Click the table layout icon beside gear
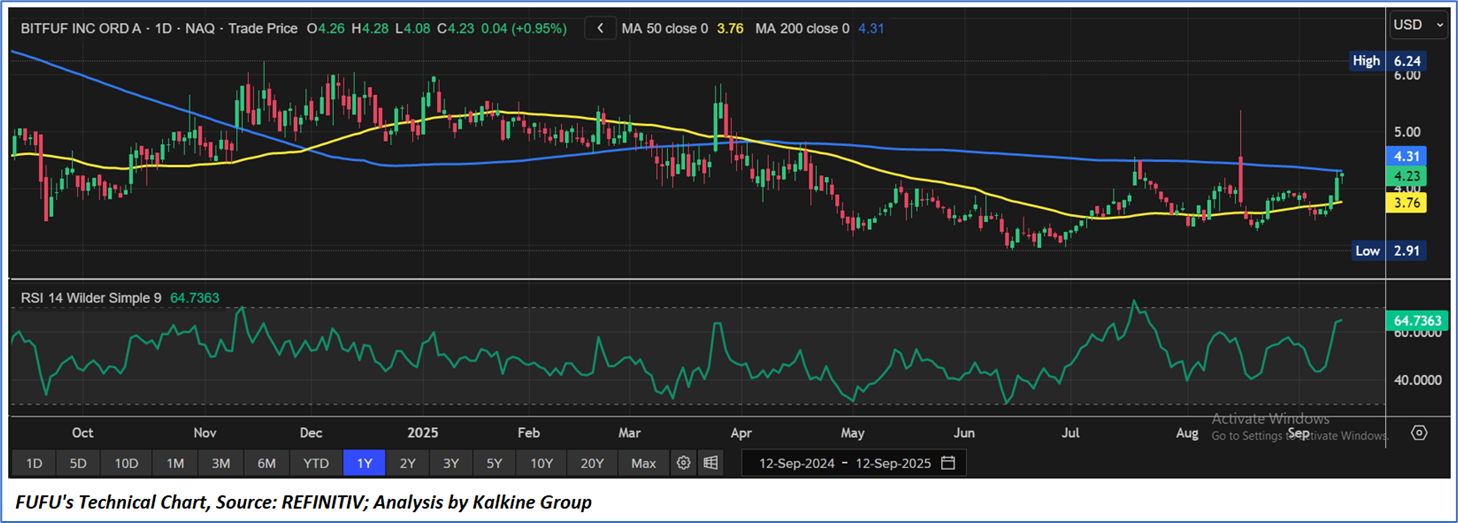Viewport: 1458px width, 523px height. (710, 463)
